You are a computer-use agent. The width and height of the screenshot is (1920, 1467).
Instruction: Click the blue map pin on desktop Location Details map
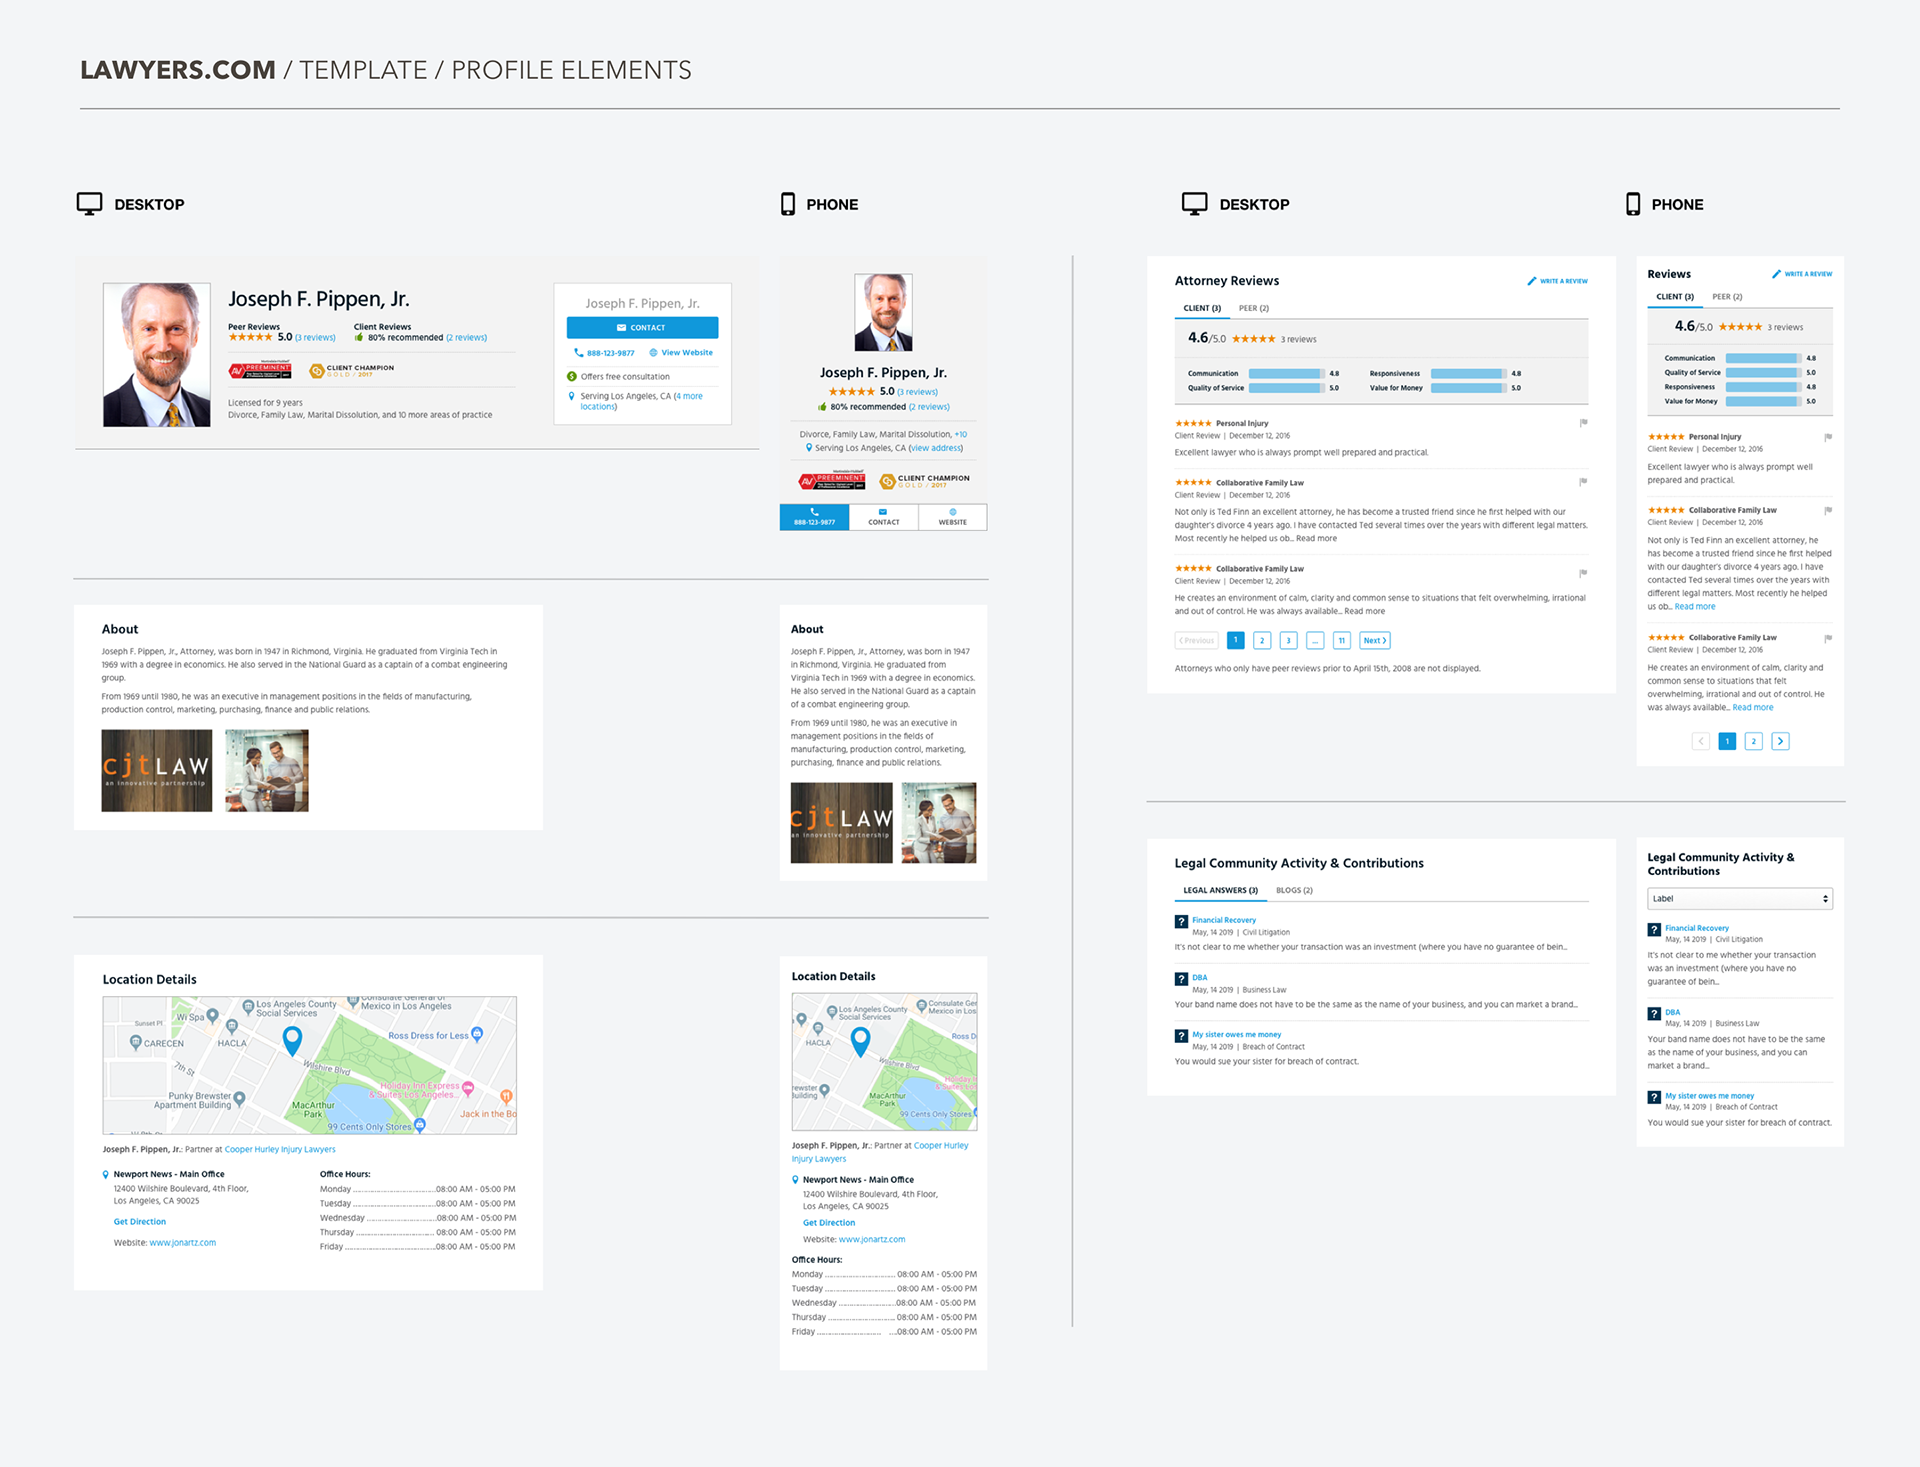[292, 1041]
